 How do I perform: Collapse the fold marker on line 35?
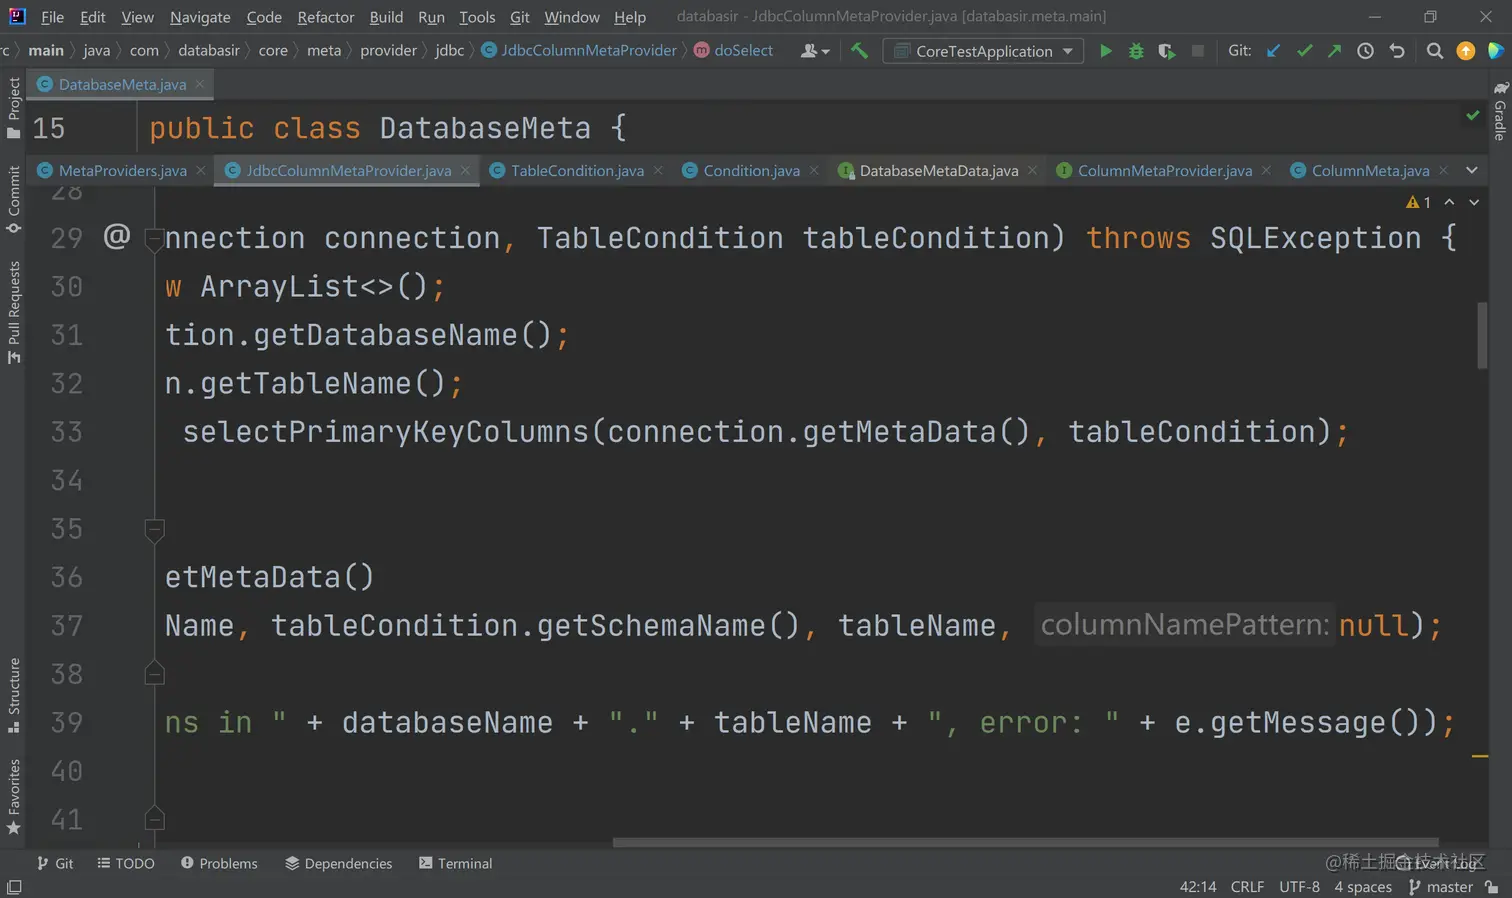[154, 529]
